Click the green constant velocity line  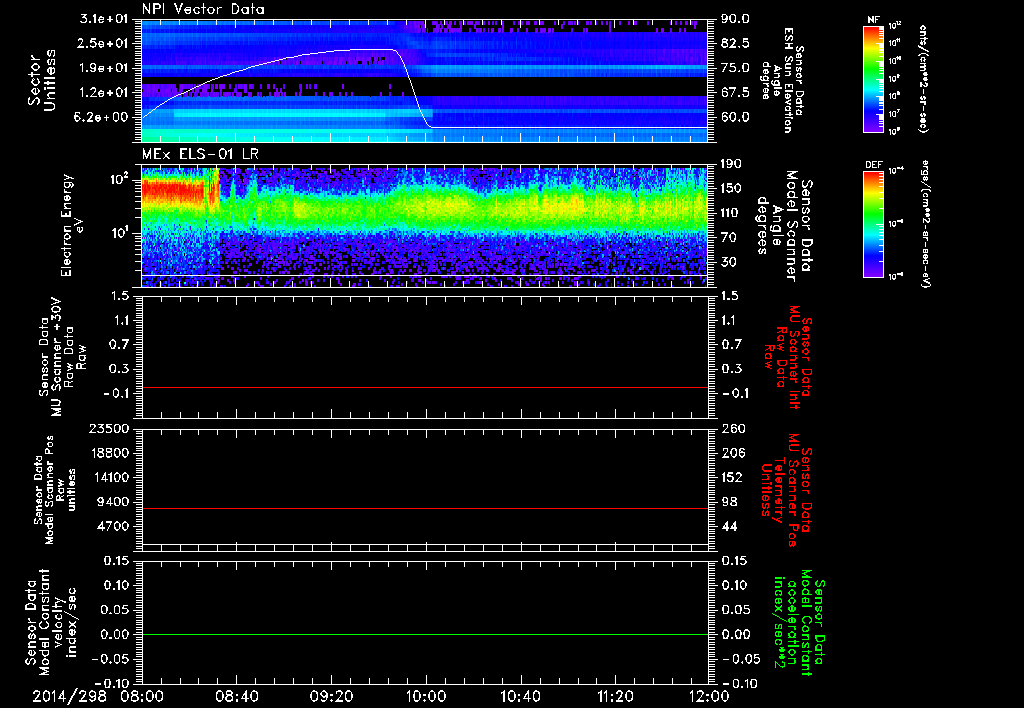(425, 634)
